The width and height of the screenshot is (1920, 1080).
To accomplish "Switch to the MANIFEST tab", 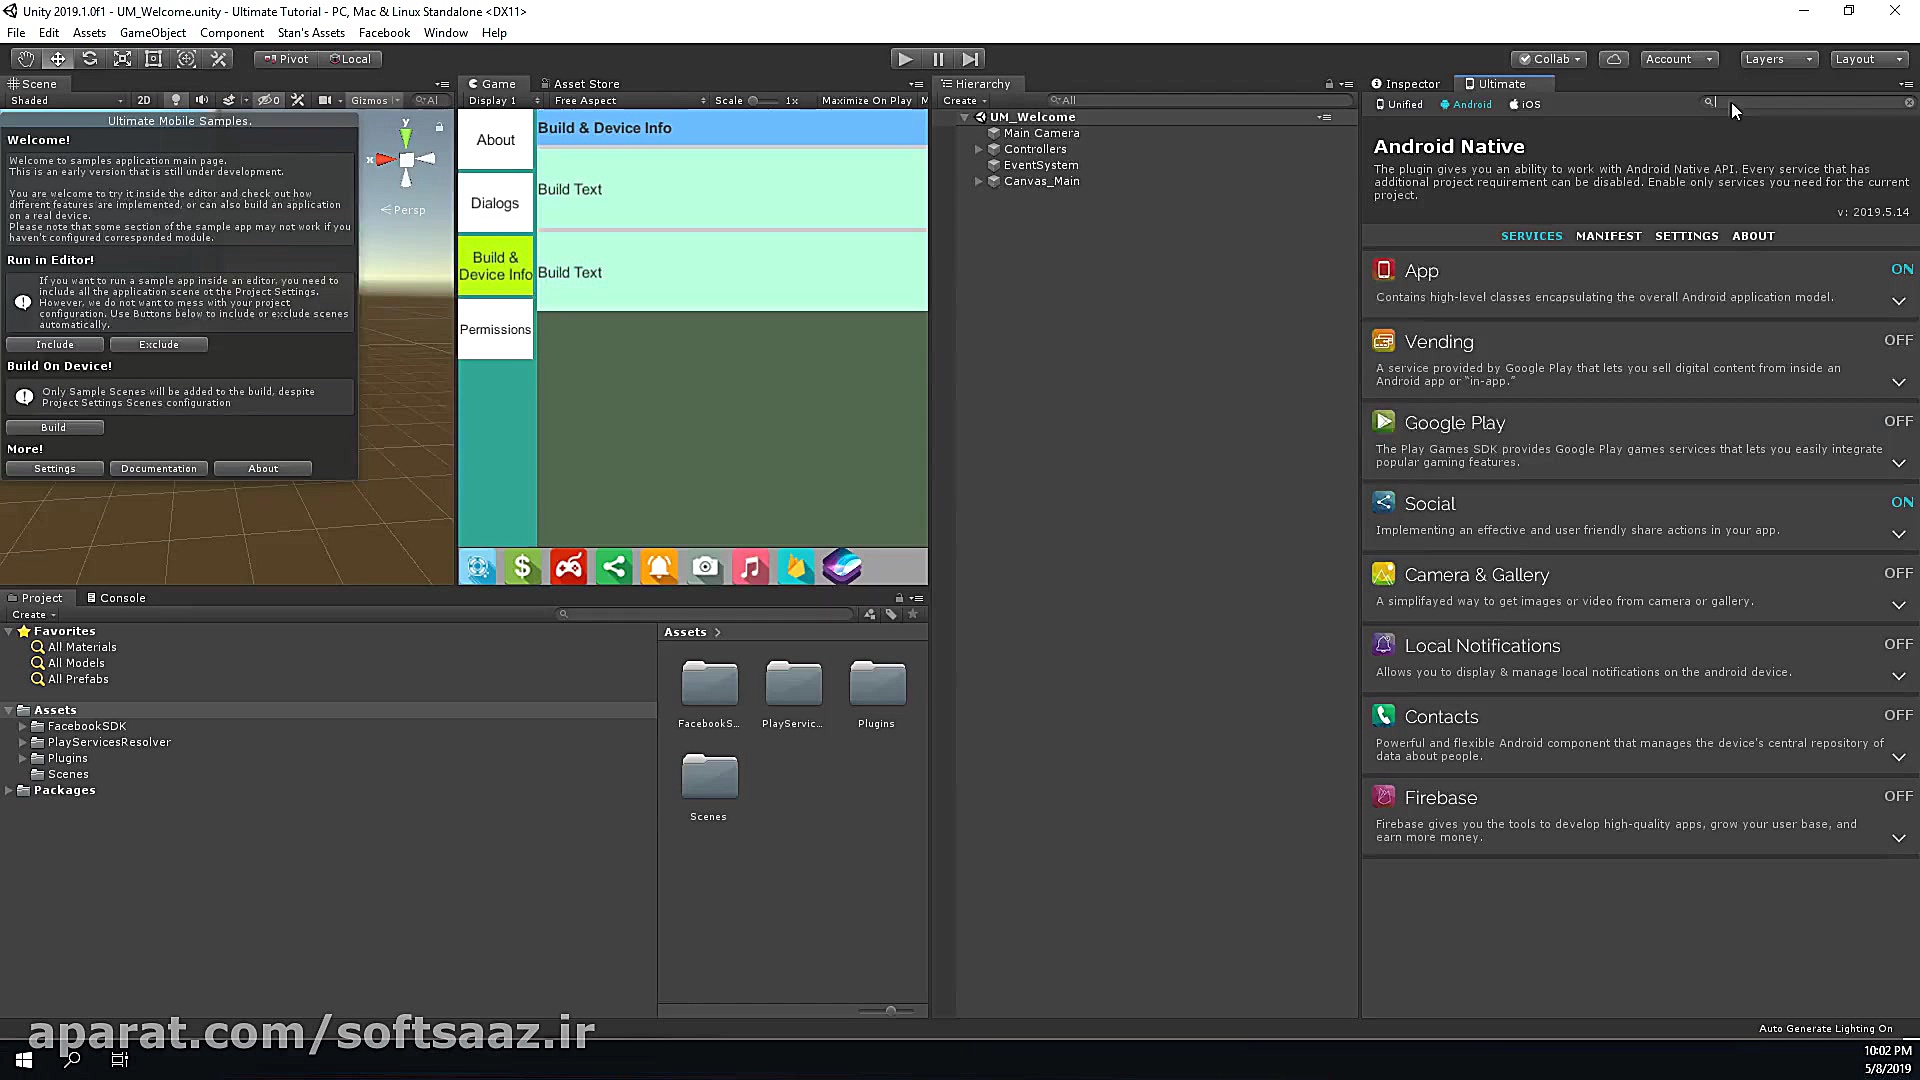I will 1608,236.
